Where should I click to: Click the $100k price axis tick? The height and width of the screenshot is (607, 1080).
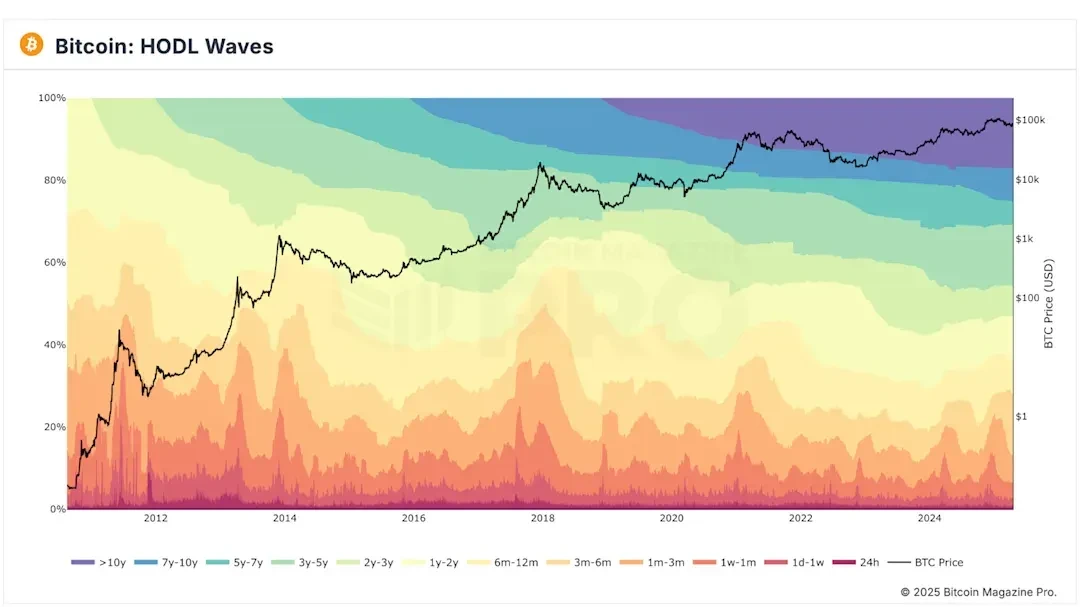(1030, 120)
